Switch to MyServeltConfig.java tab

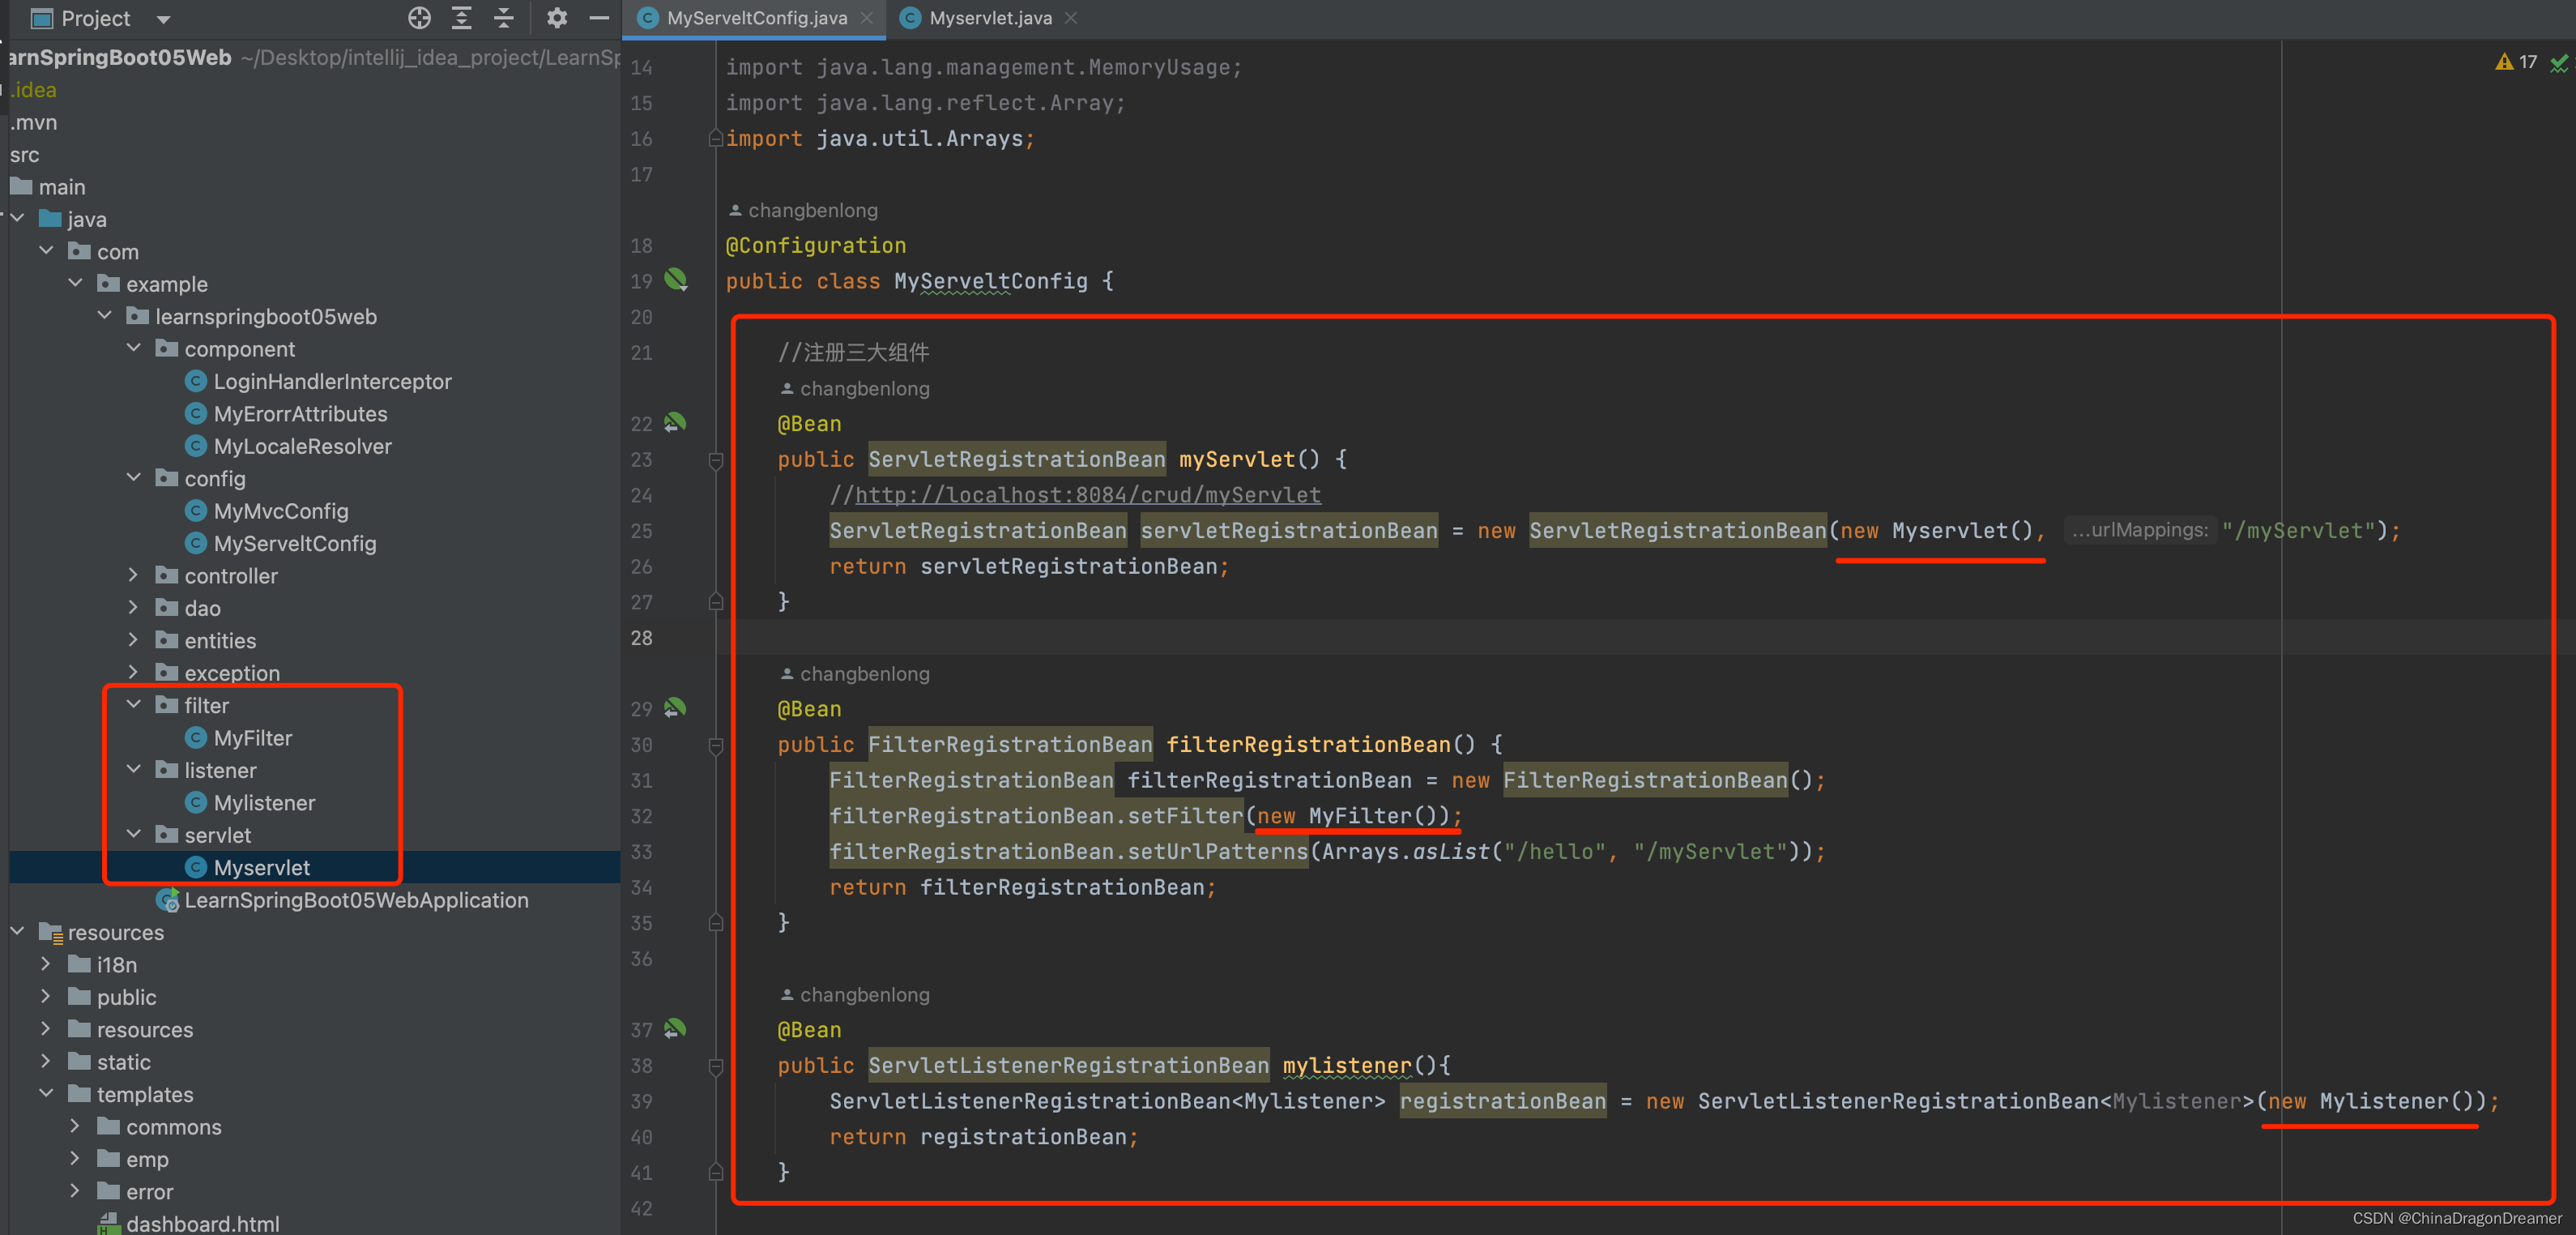(x=756, y=18)
